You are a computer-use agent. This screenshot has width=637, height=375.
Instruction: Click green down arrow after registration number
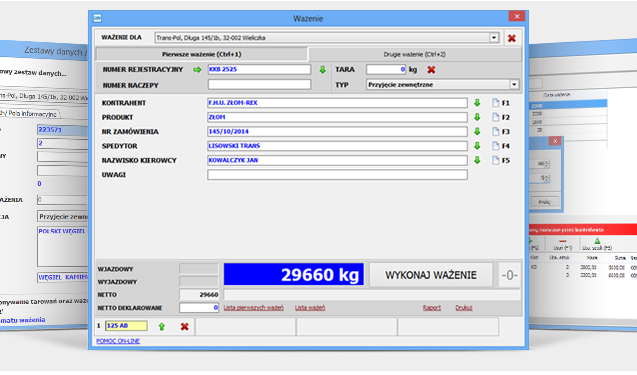[322, 69]
